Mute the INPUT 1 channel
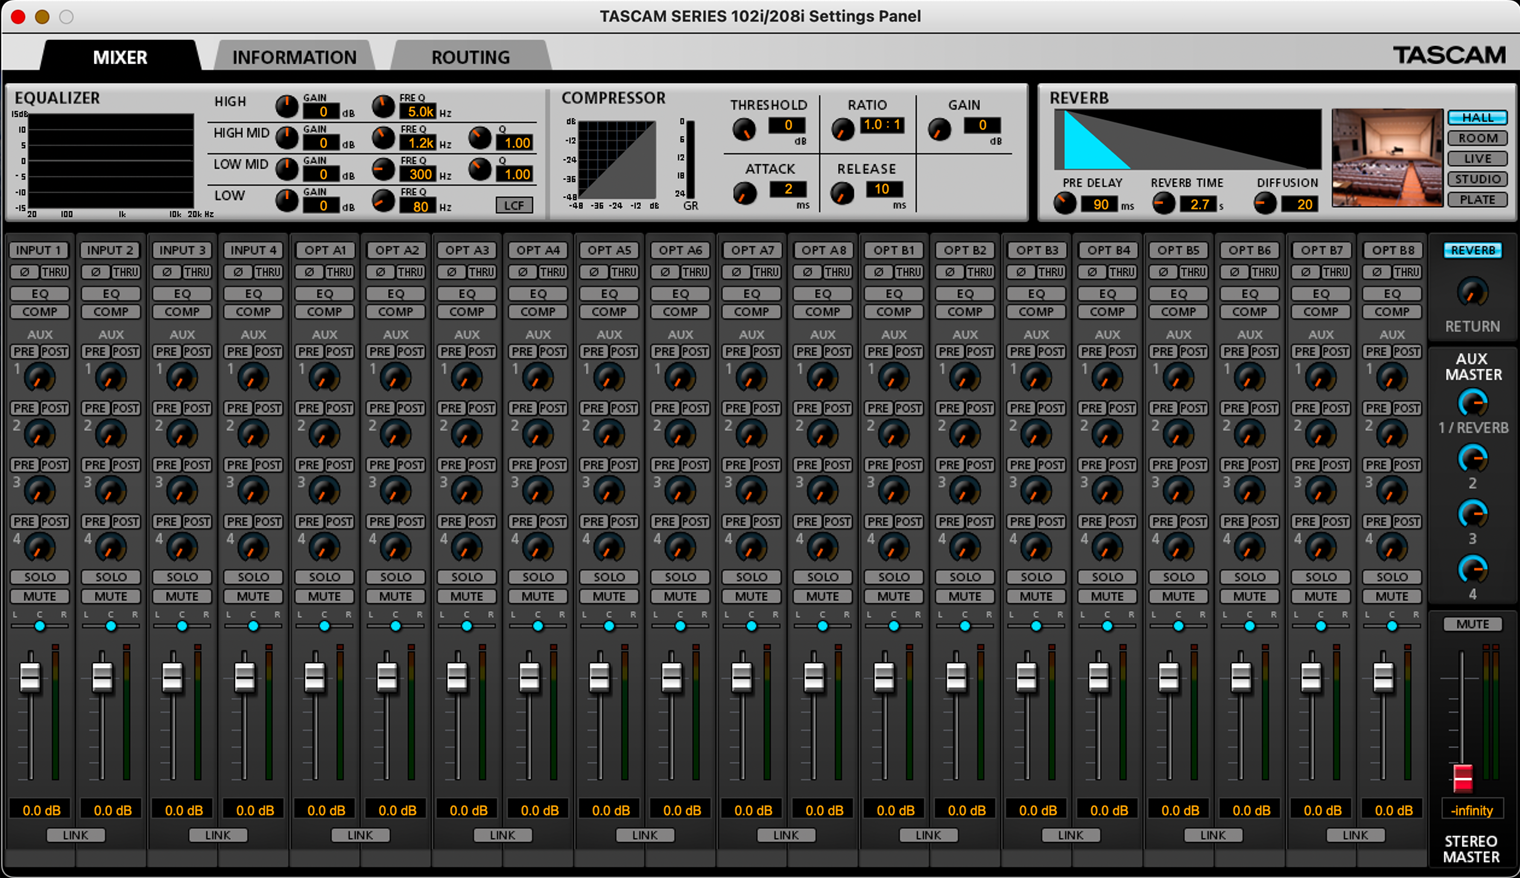This screenshot has height=878, width=1520. pyautogui.click(x=39, y=596)
